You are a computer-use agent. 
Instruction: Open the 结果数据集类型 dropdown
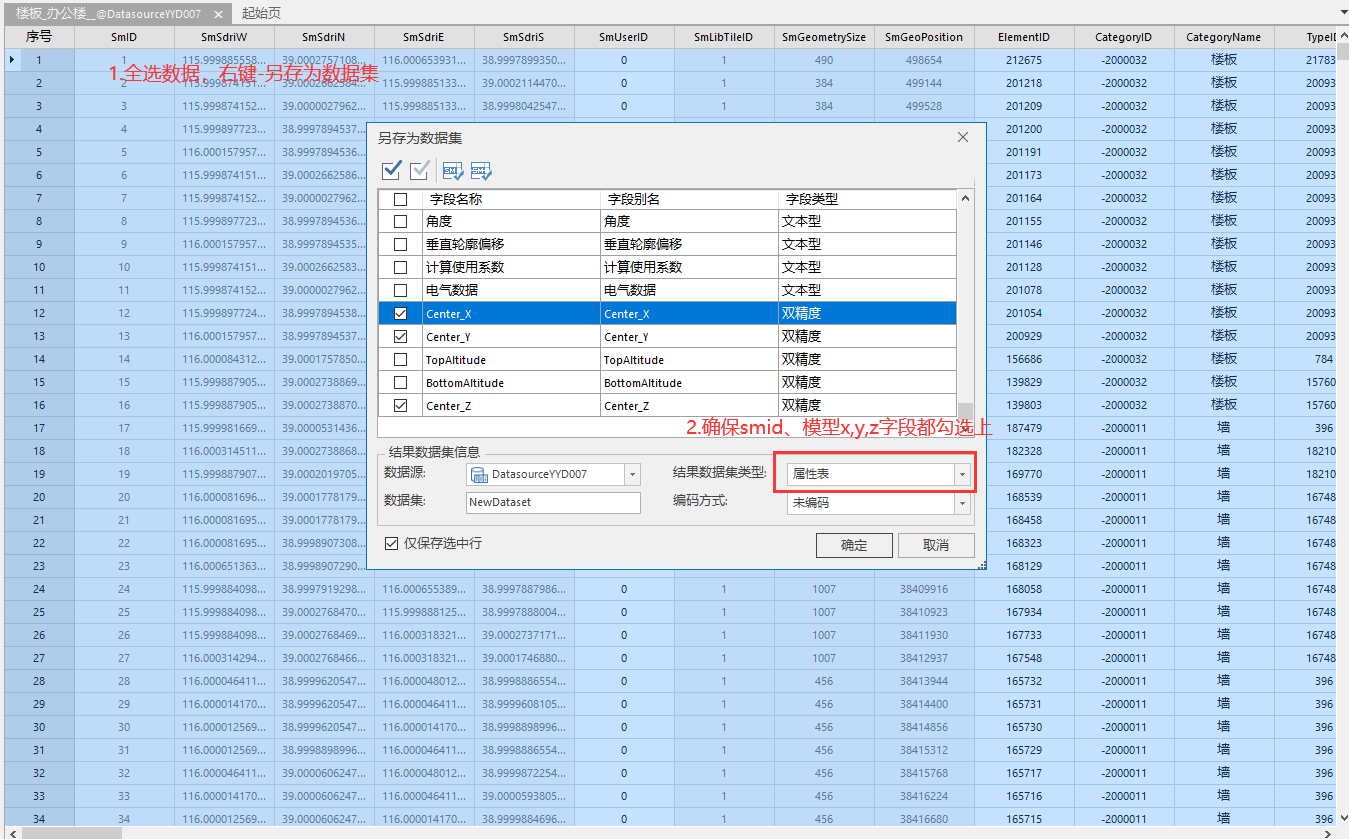coord(963,474)
